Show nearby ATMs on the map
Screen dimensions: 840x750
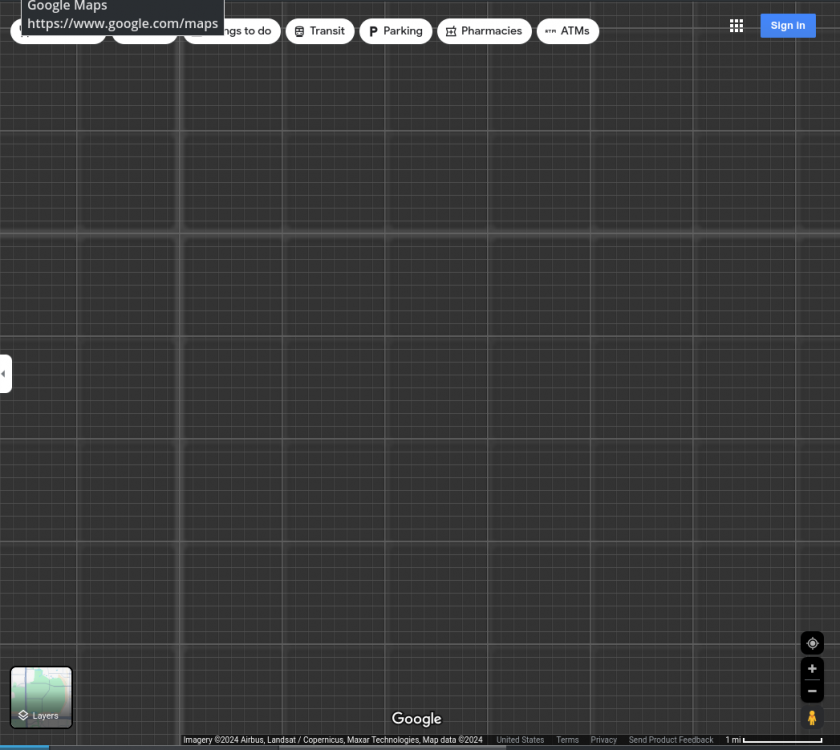(x=567, y=31)
